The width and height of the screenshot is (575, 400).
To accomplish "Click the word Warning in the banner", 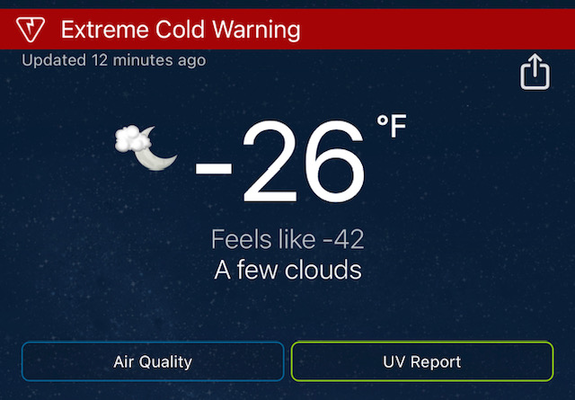I will [256, 29].
